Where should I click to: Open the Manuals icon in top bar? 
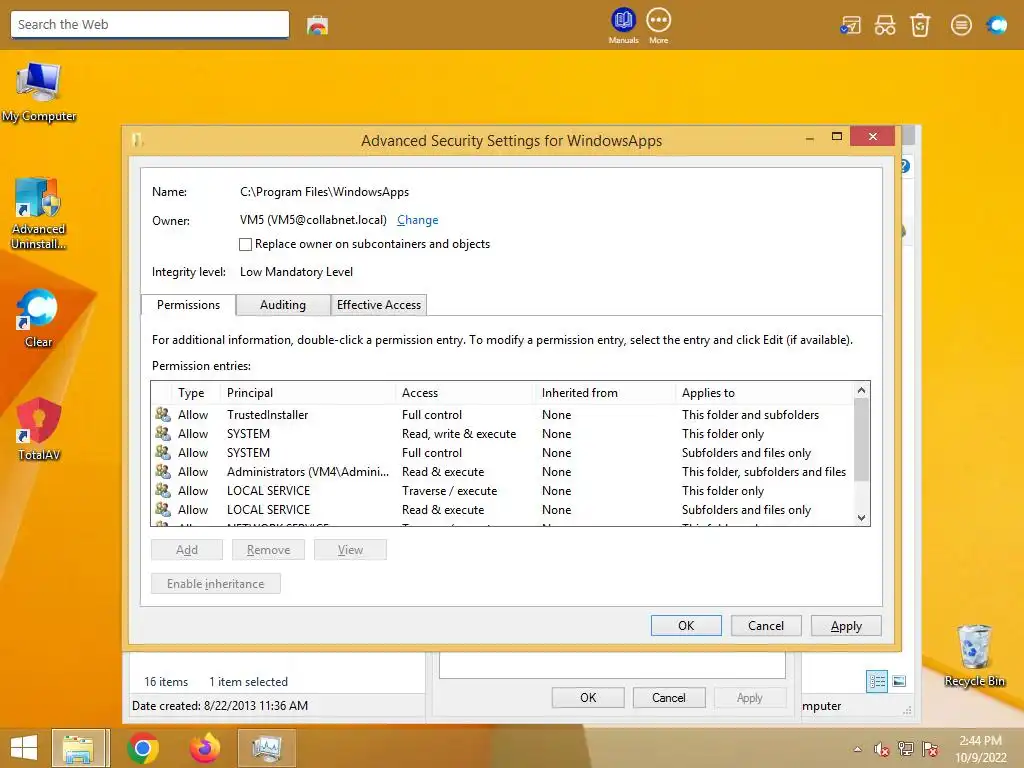point(623,25)
